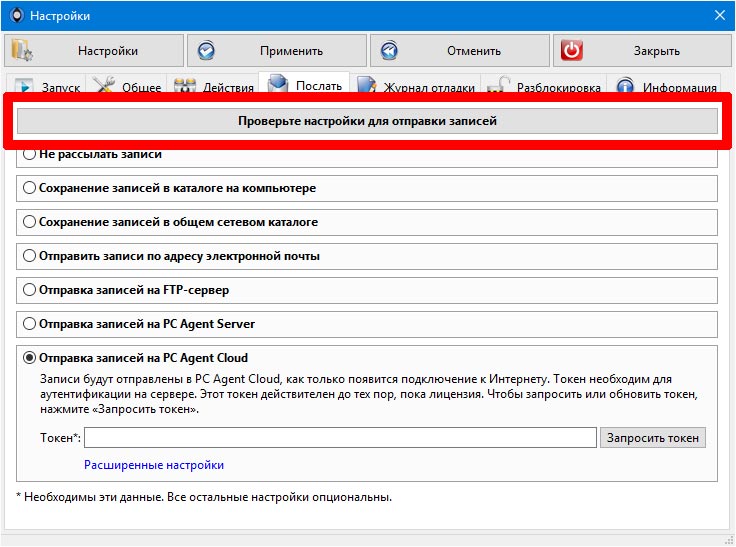Click the Настройки toolbar button with gear icon
Screen dimensions: 736x547
coord(95,51)
